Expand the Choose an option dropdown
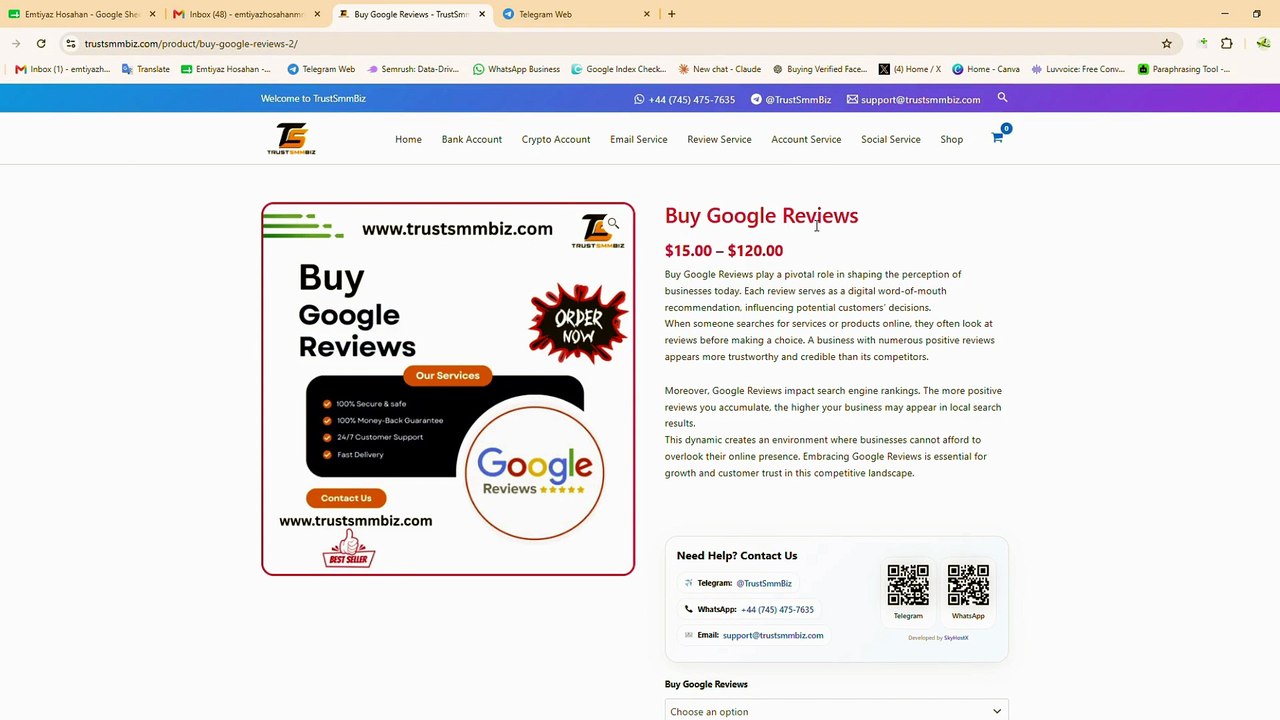This screenshot has width=1280, height=720. [836, 711]
